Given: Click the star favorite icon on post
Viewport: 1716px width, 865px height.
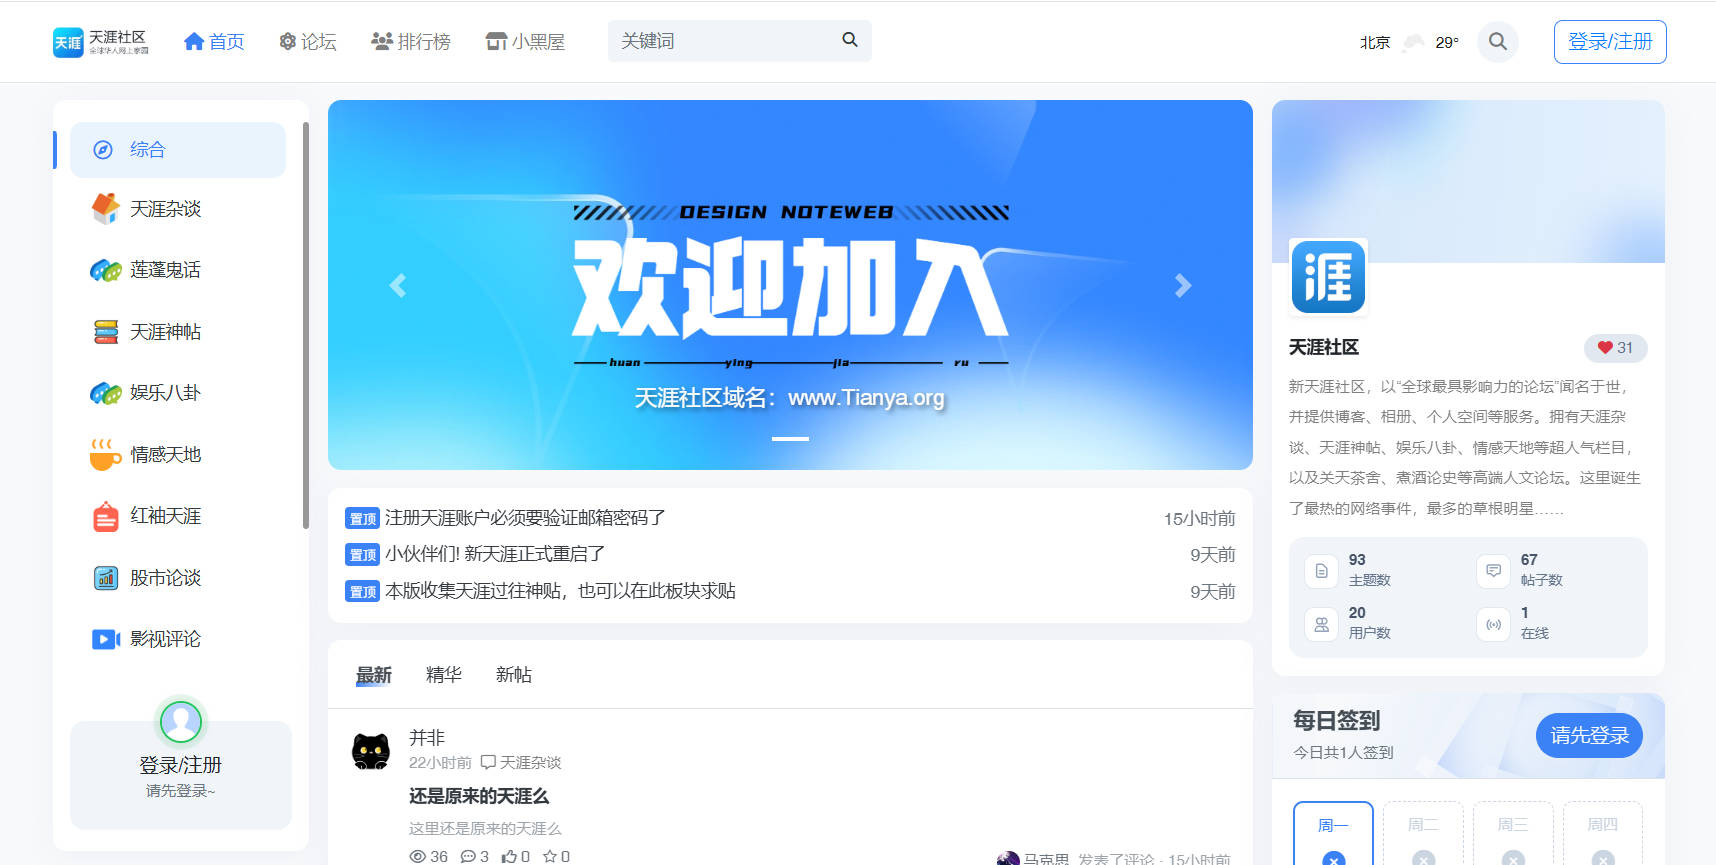Looking at the screenshot, I should tap(550, 857).
